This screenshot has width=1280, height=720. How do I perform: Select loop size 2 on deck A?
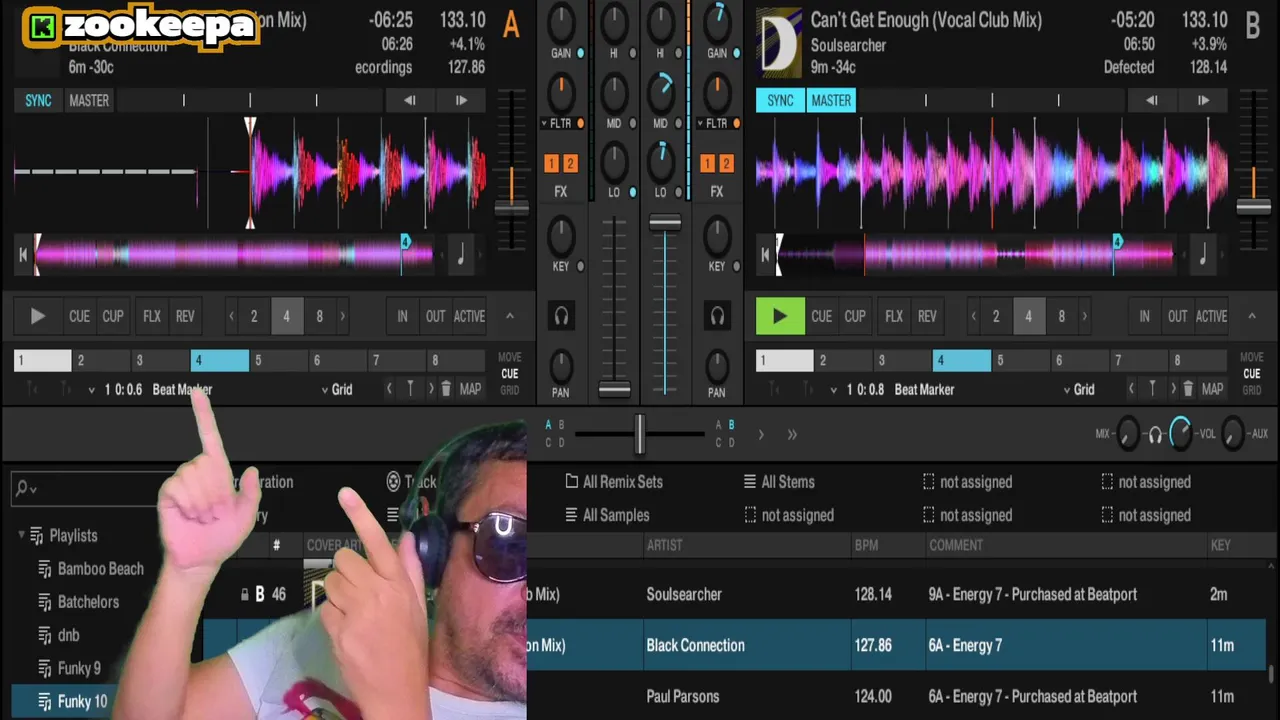click(x=254, y=316)
